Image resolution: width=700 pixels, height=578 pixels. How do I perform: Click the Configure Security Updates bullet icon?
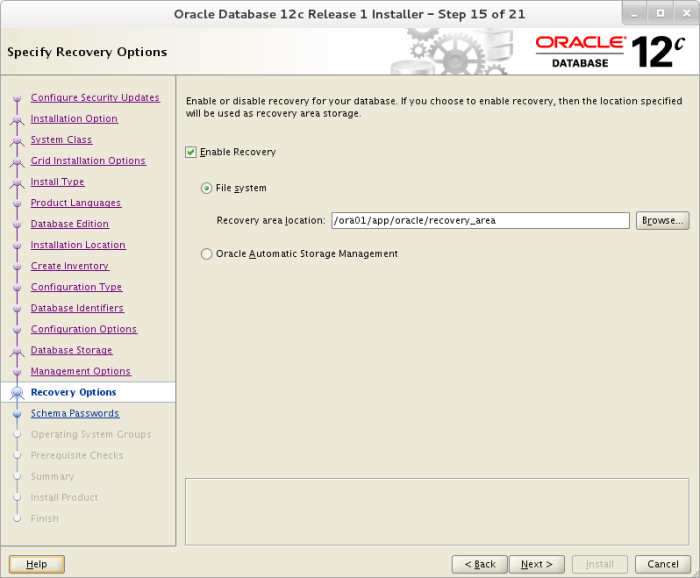[x=17, y=98]
